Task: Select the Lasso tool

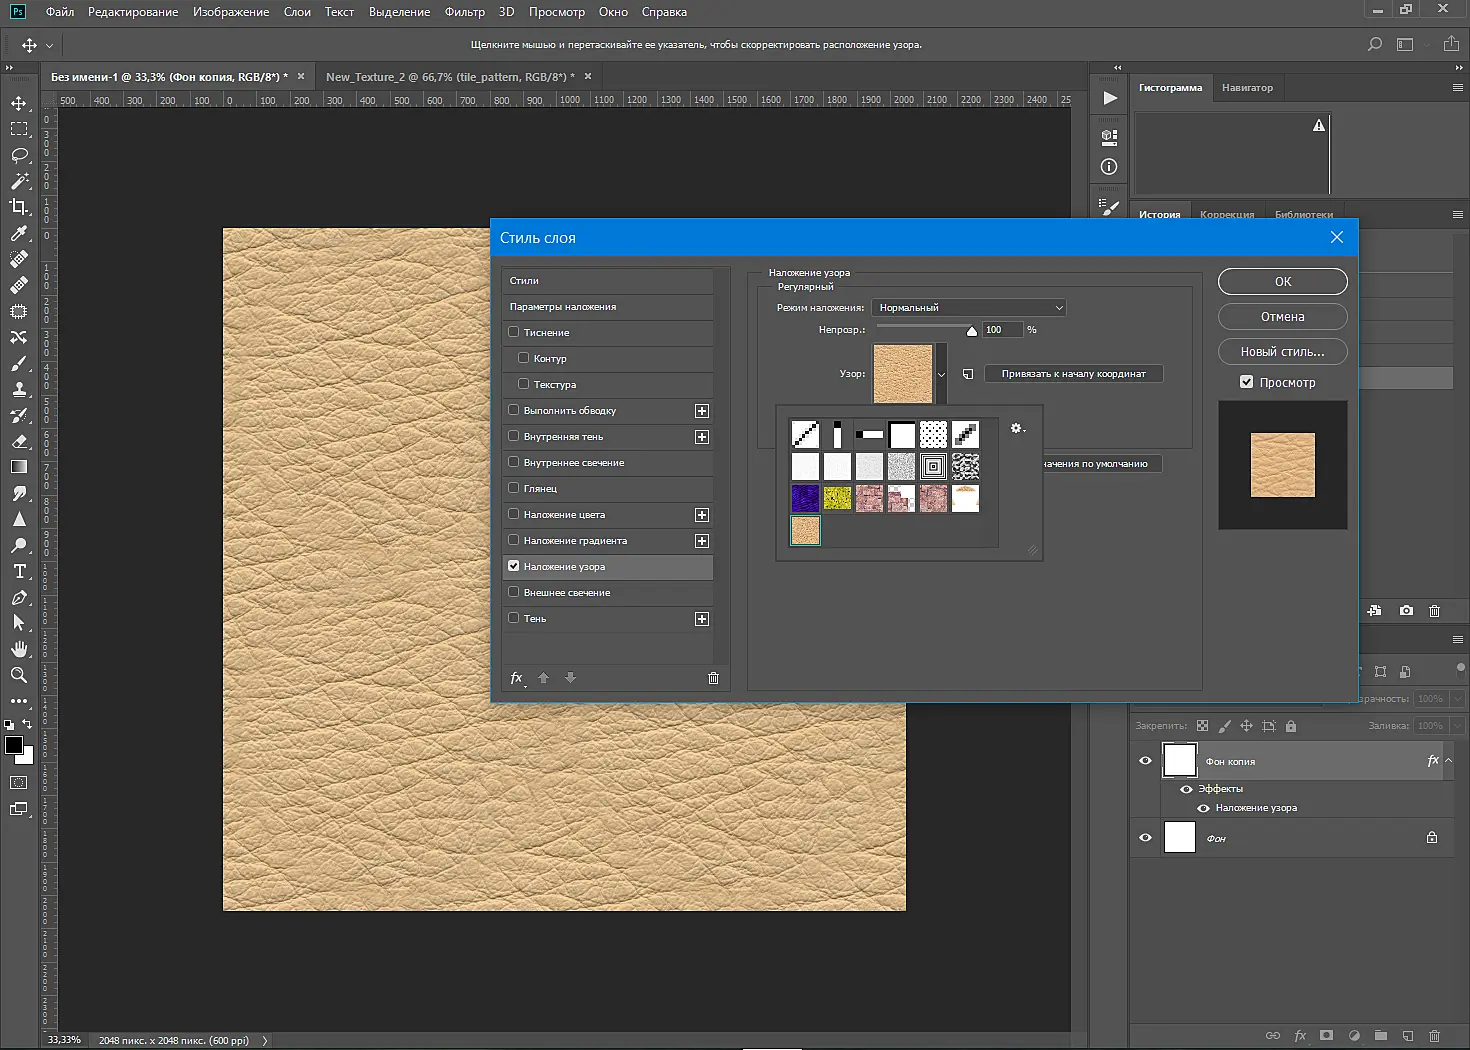Action: pos(19,155)
